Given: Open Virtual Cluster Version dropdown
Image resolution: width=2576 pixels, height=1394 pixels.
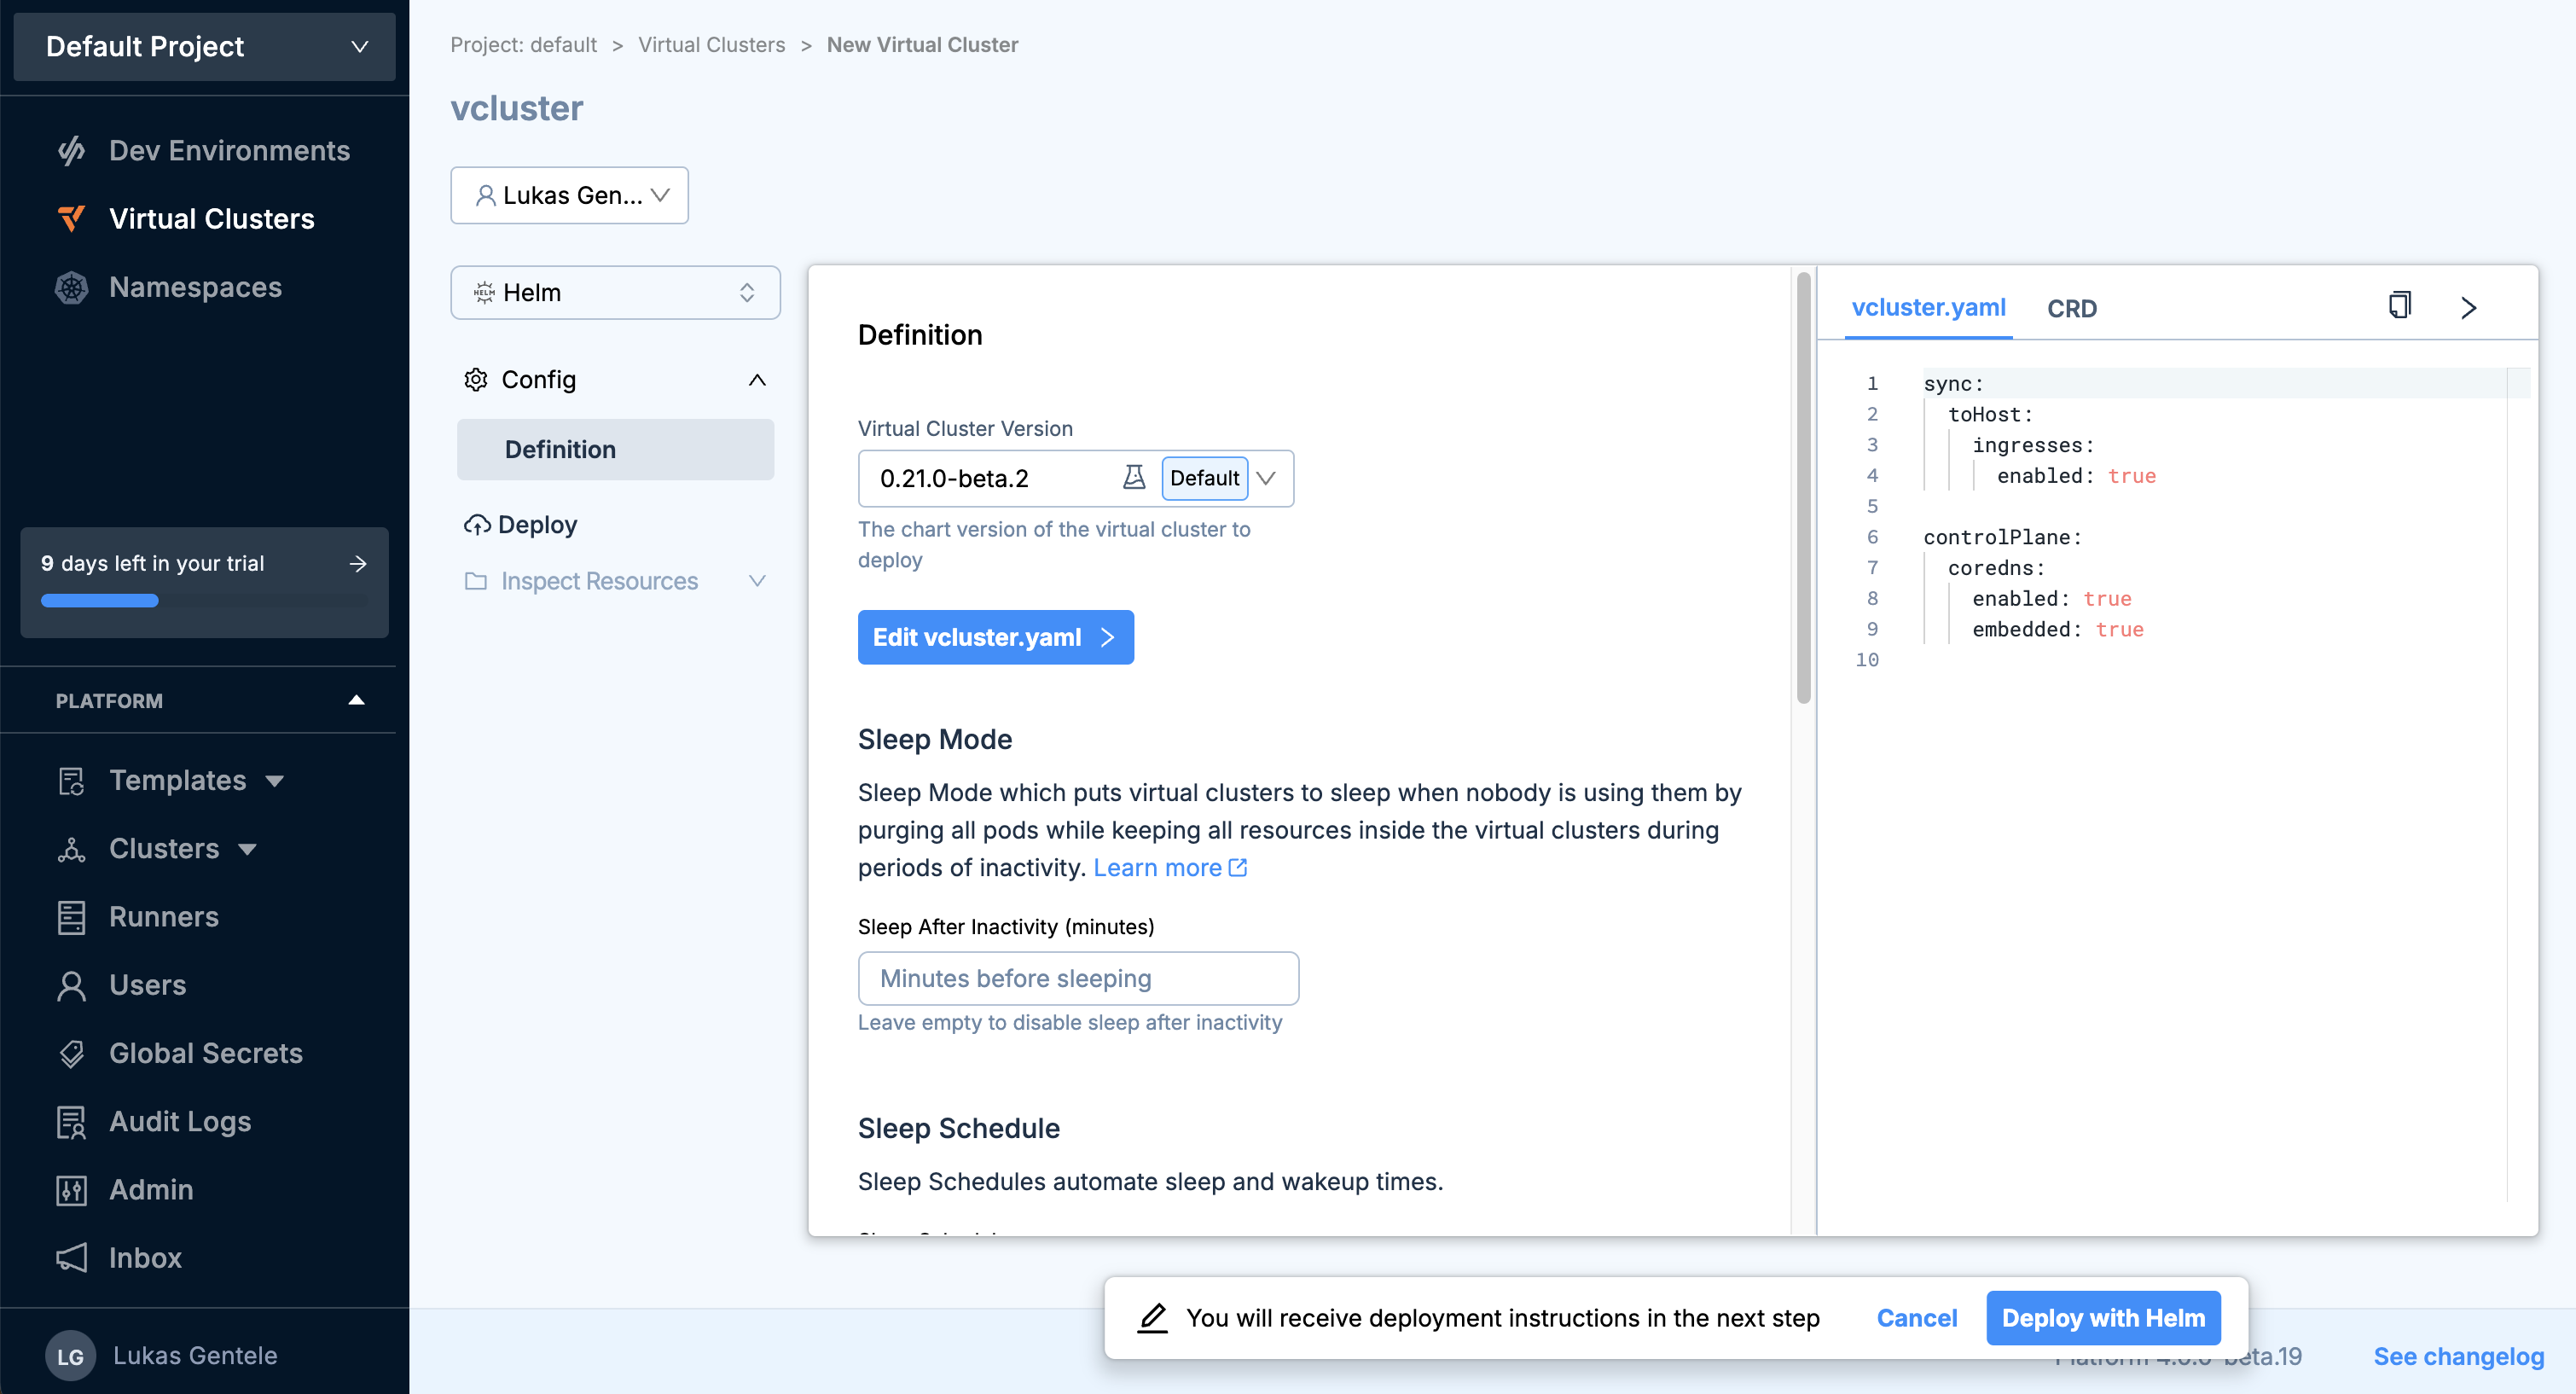Looking at the screenshot, I should [1266, 478].
